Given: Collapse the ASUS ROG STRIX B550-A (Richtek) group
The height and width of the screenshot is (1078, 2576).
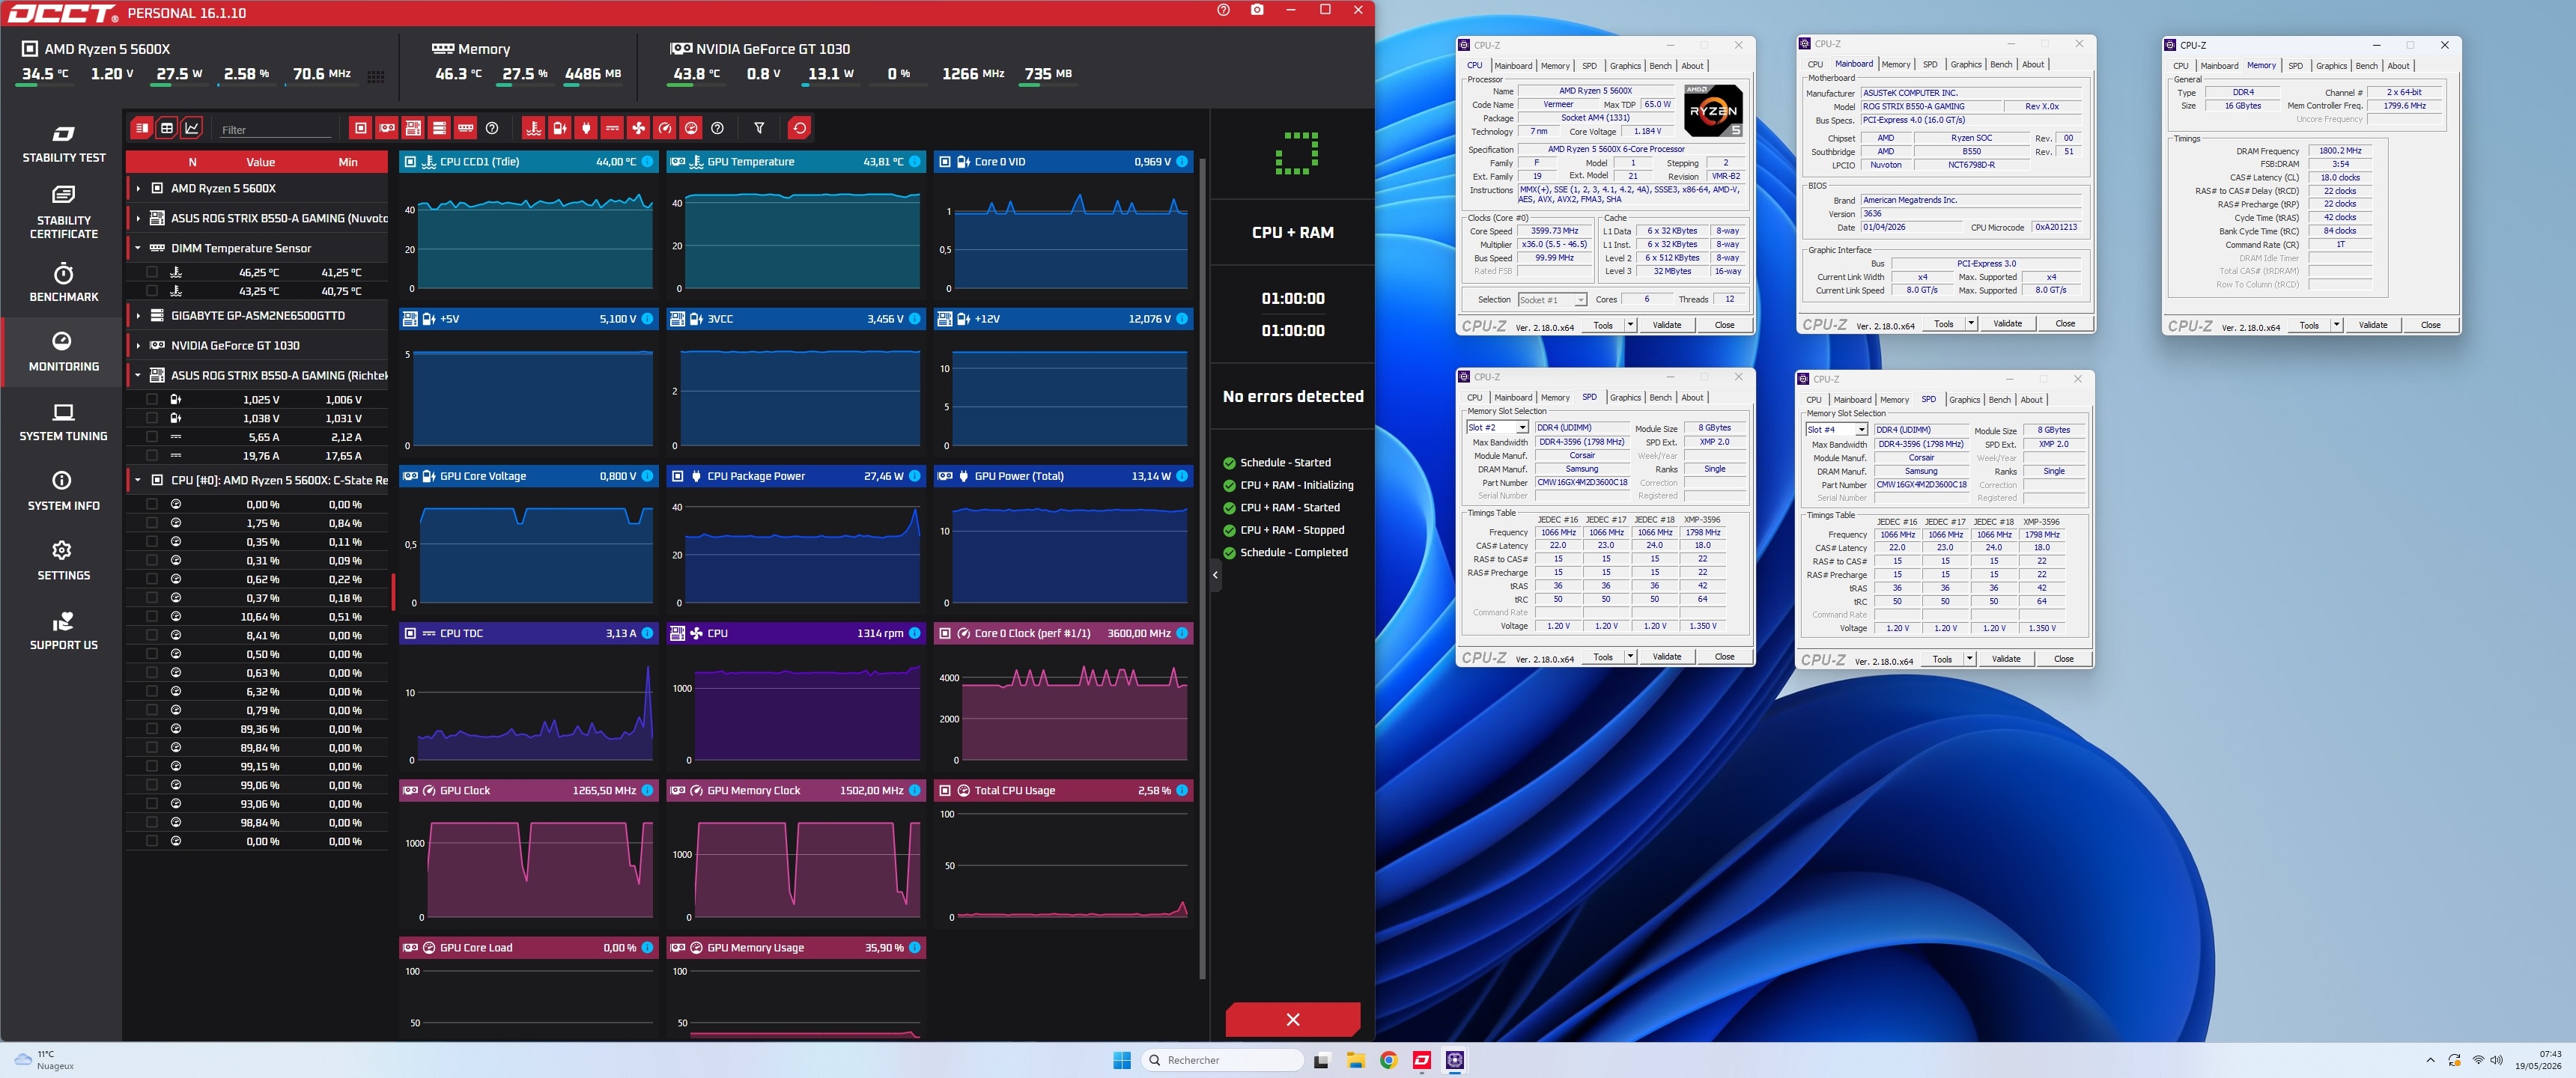Looking at the screenshot, I should point(138,375).
